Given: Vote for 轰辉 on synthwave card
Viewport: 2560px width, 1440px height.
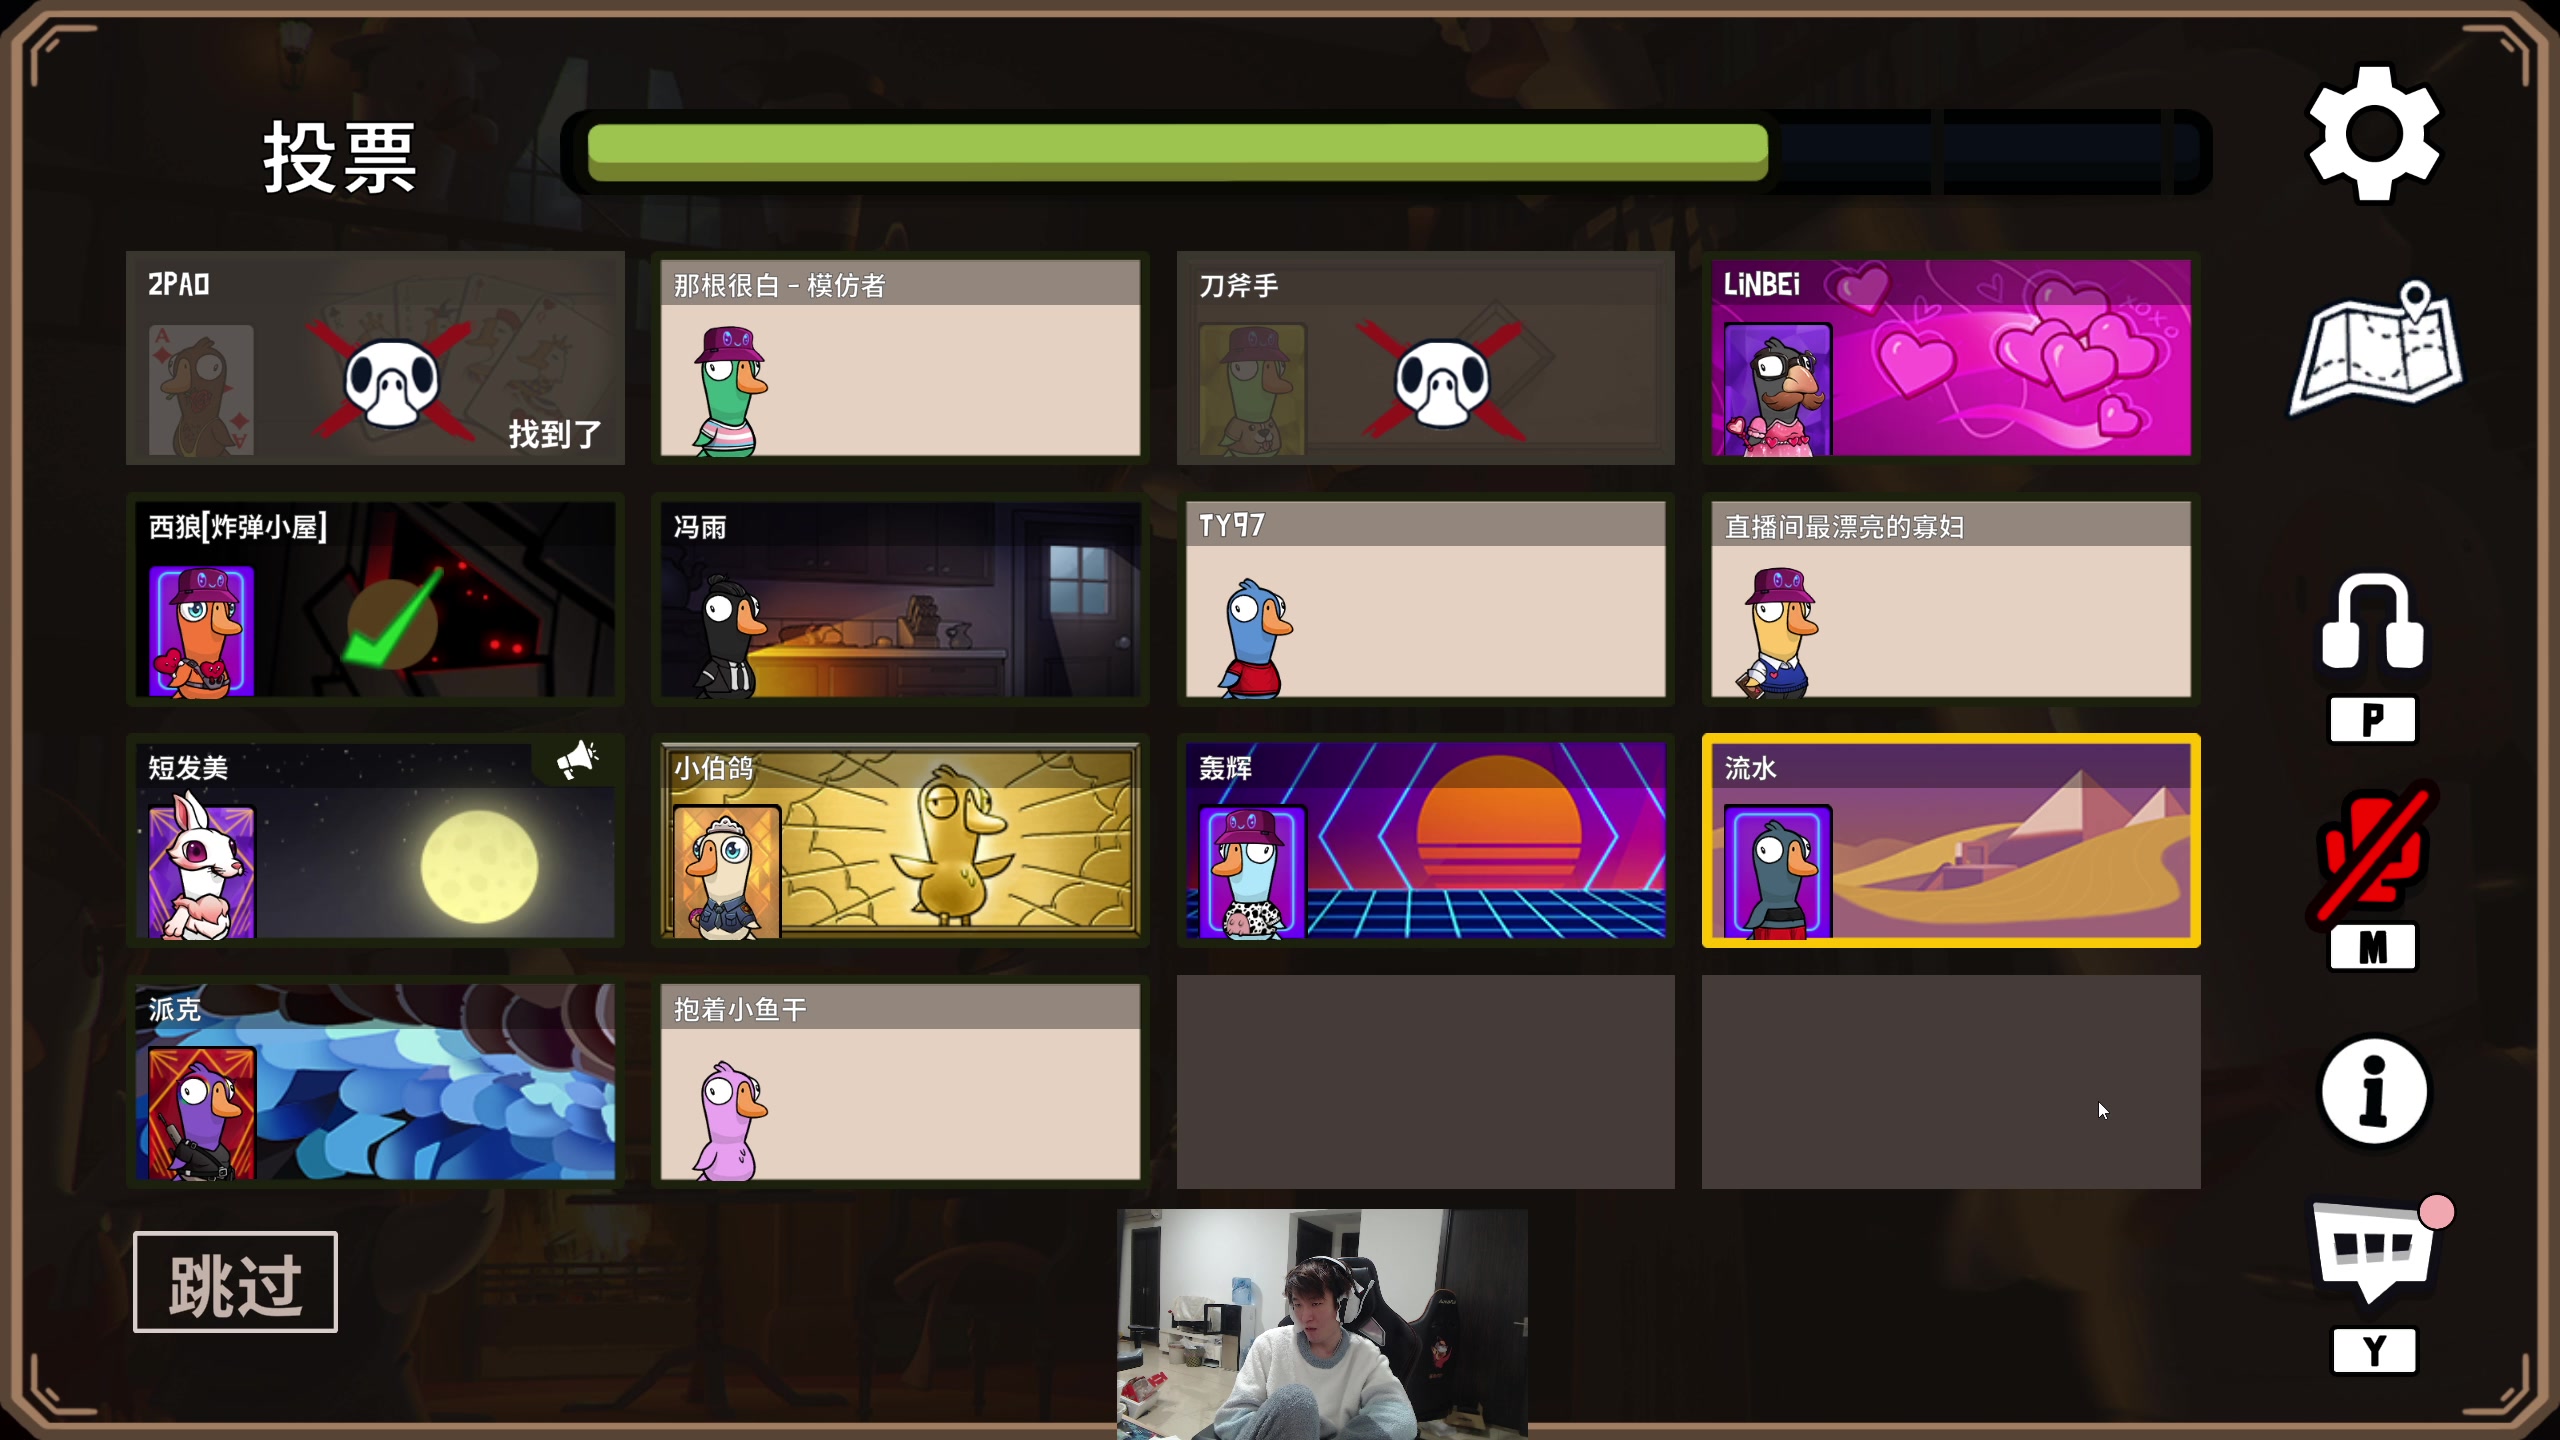Looking at the screenshot, I should coord(1425,840).
